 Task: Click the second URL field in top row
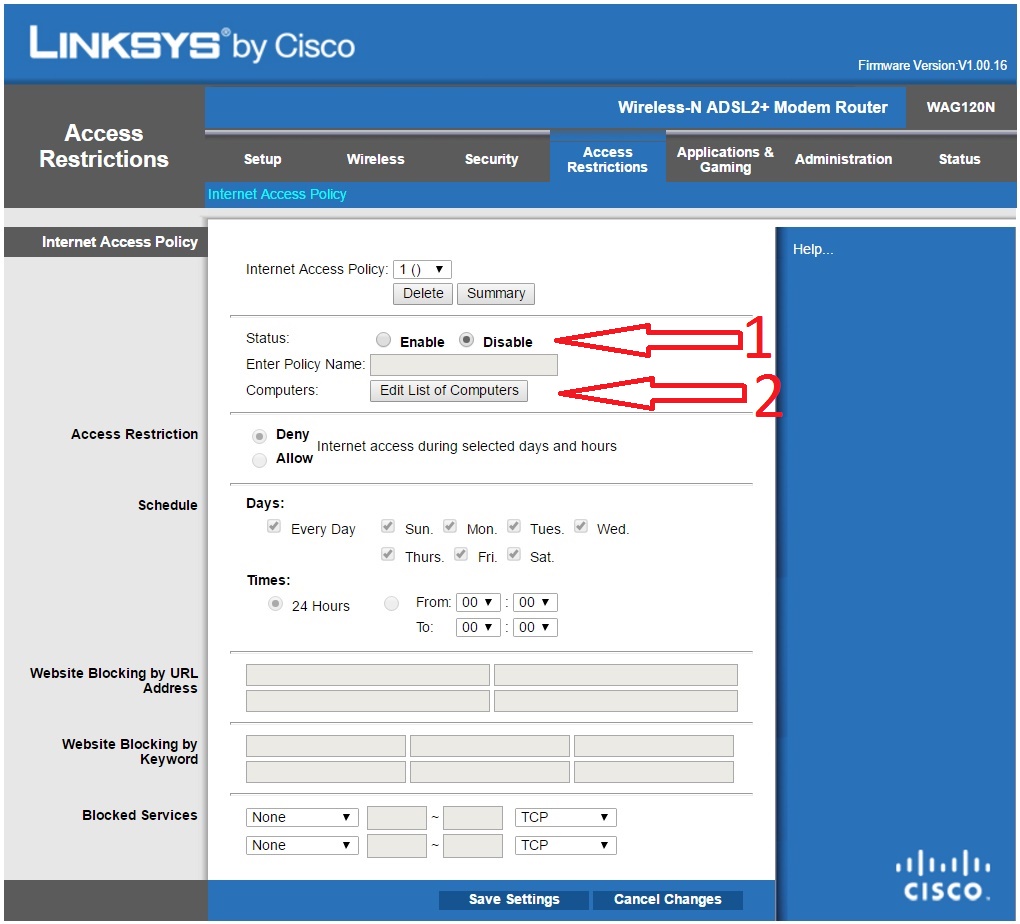pyautogui.click(x=615, y=675)
